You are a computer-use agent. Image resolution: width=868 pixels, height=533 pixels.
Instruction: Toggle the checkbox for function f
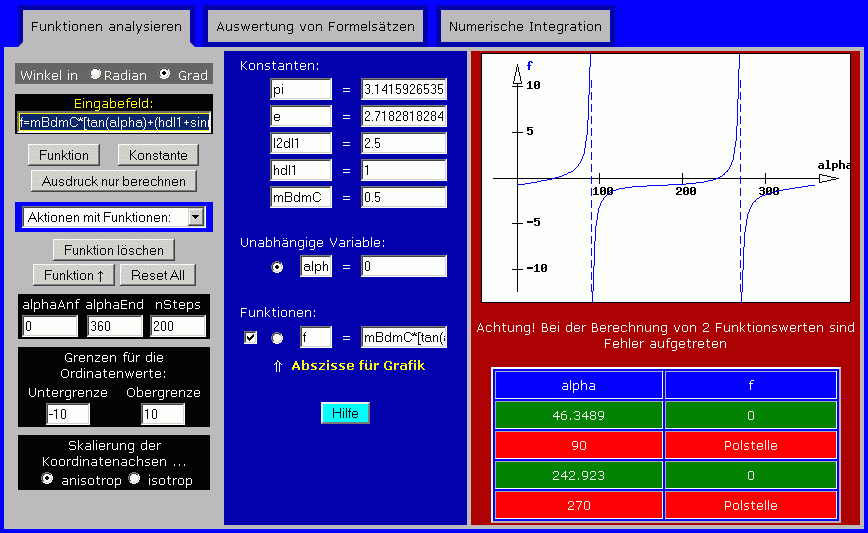[250, 338]
